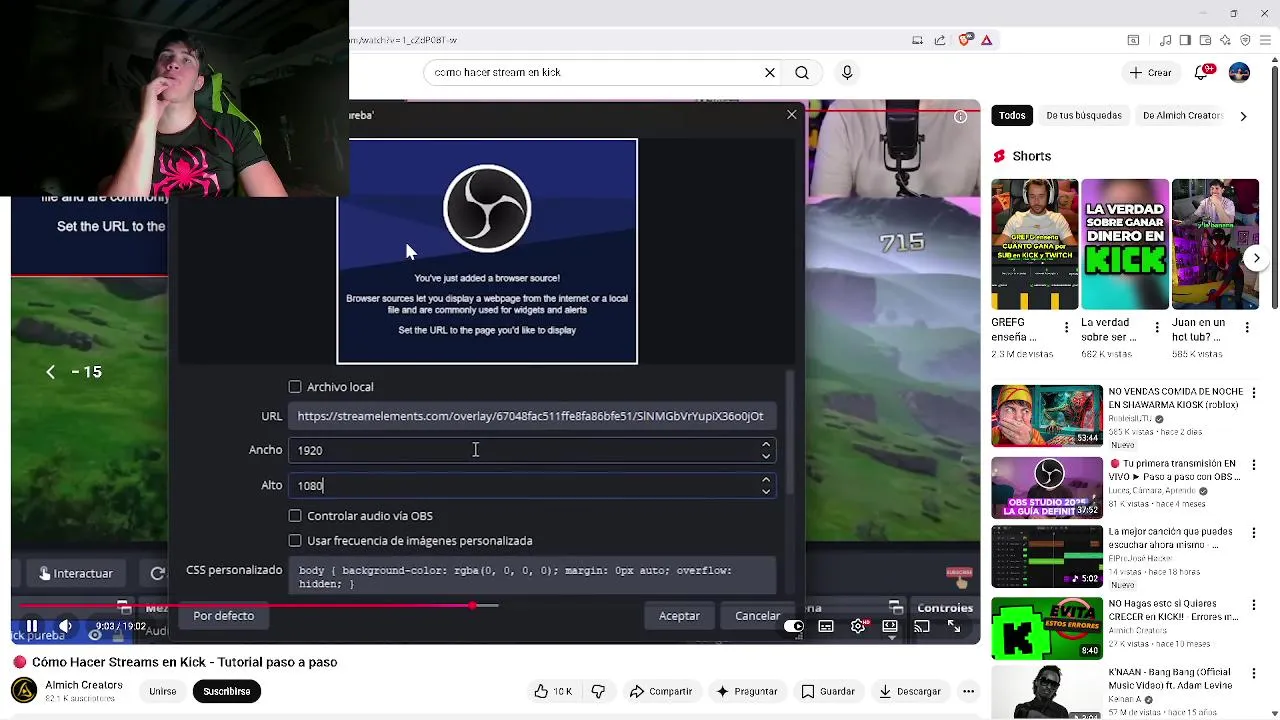Enable Controlar audio vía OBS checkbox
Image resolution: width=1280 pixels, height=720 pixels.
tap(295, 516)
